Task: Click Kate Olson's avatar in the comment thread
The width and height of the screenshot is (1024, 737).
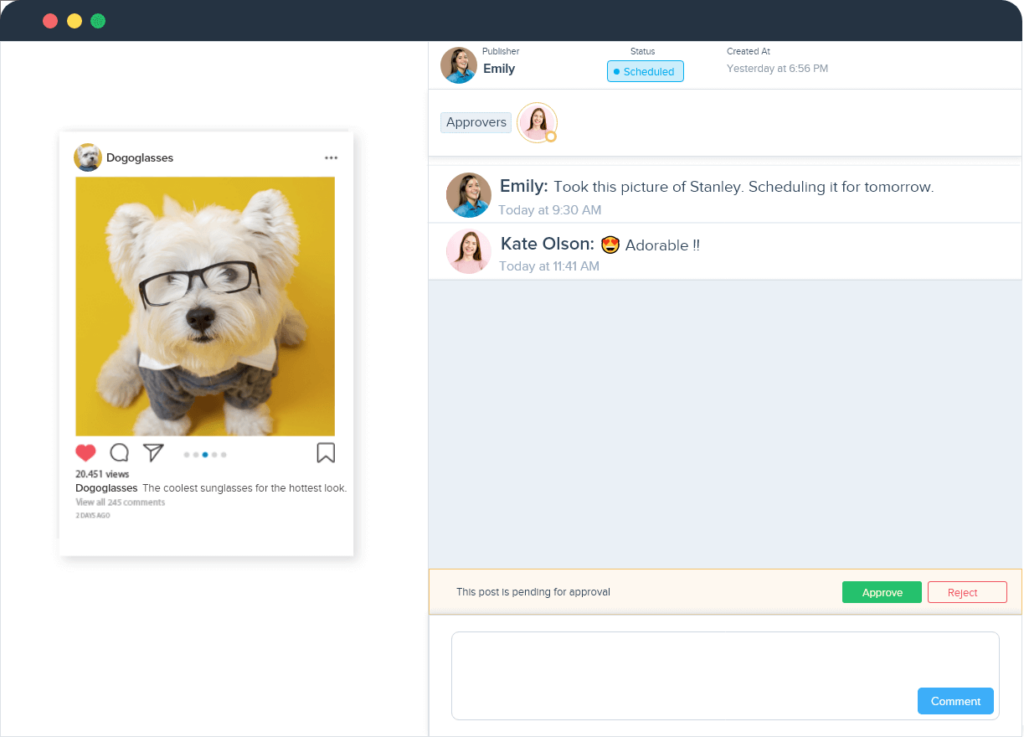Action: click(x=468, y=251)
